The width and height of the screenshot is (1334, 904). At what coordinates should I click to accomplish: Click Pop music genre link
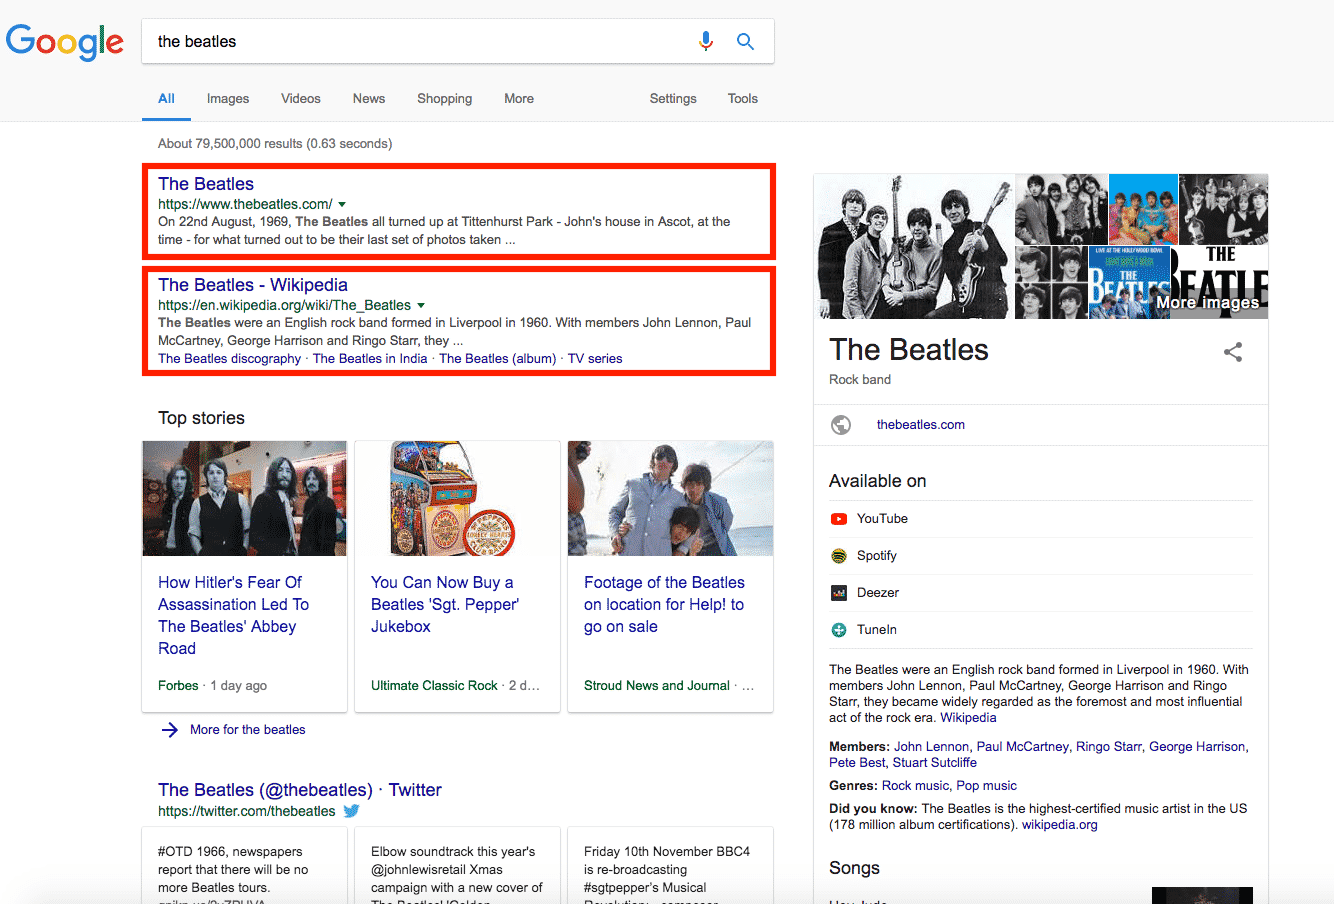pos(987,786)
